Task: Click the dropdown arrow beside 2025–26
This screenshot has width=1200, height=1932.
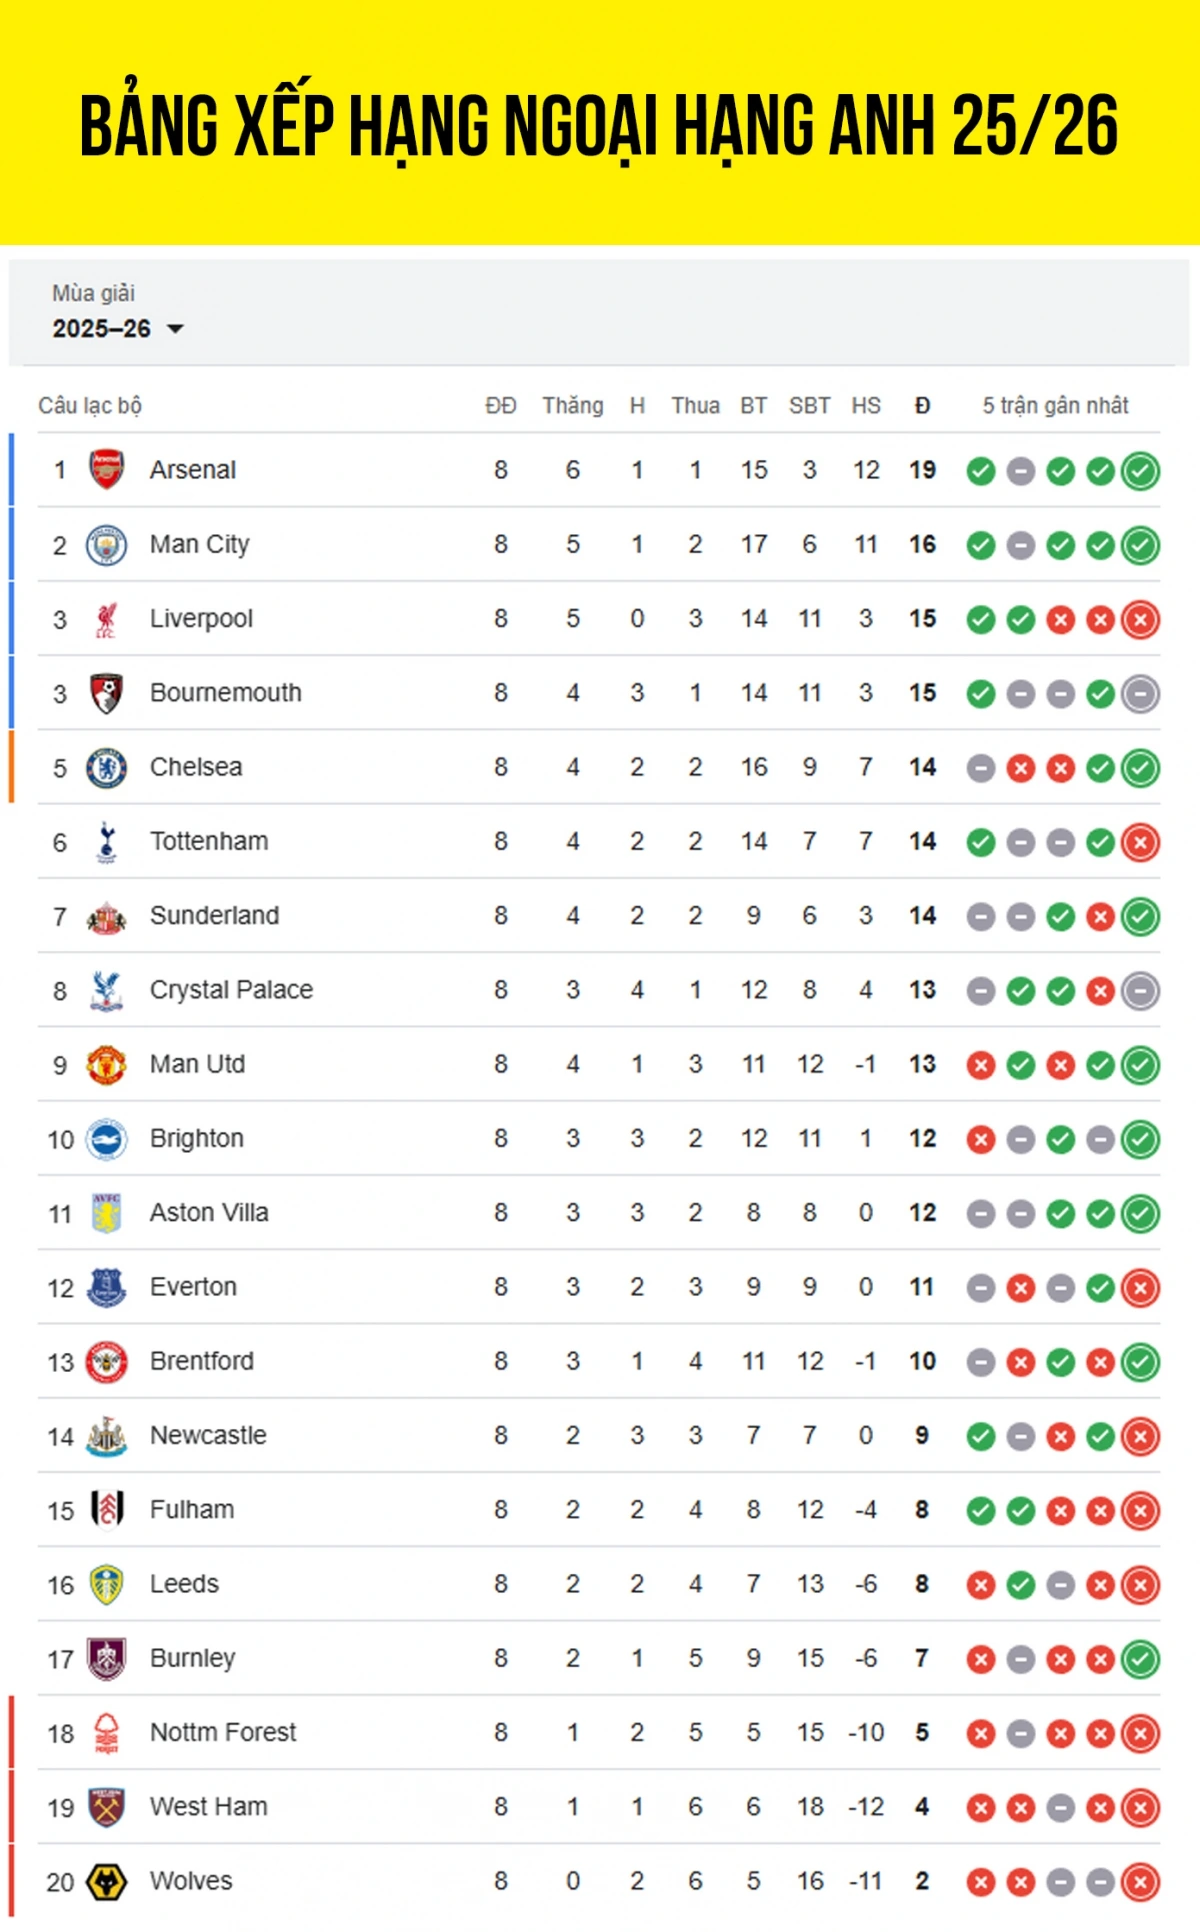Action: pyautogui.click(x=176, y=329)
